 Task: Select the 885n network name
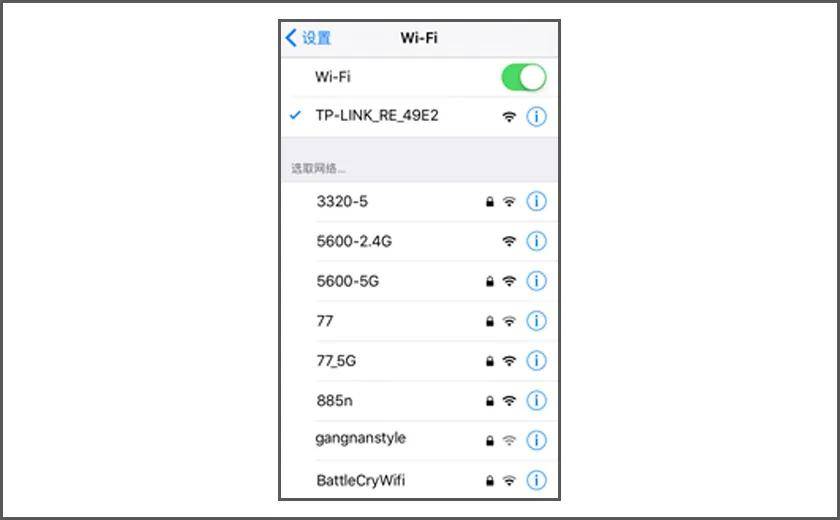click(334, 400)
